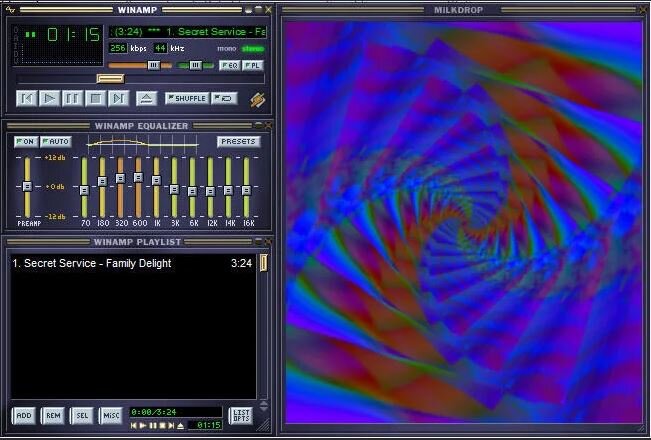Open the Winamp main menu icon in title bar
This screenshot has width=651, height=440.
pos(10,9)
